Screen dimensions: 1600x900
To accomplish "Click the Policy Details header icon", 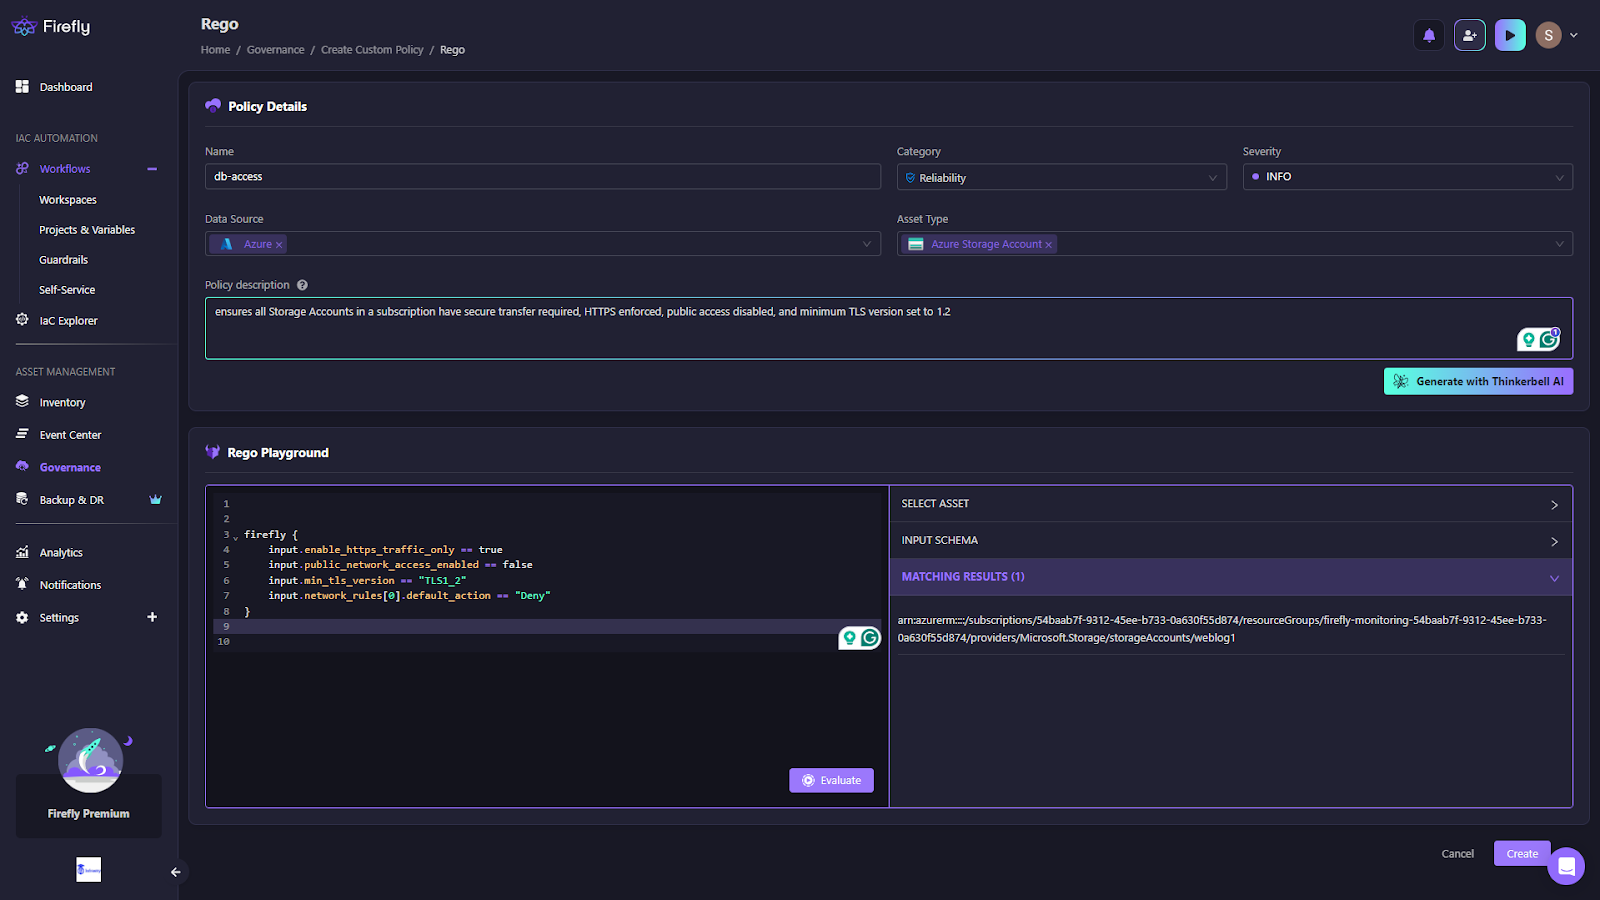I will tap(213, 105).
